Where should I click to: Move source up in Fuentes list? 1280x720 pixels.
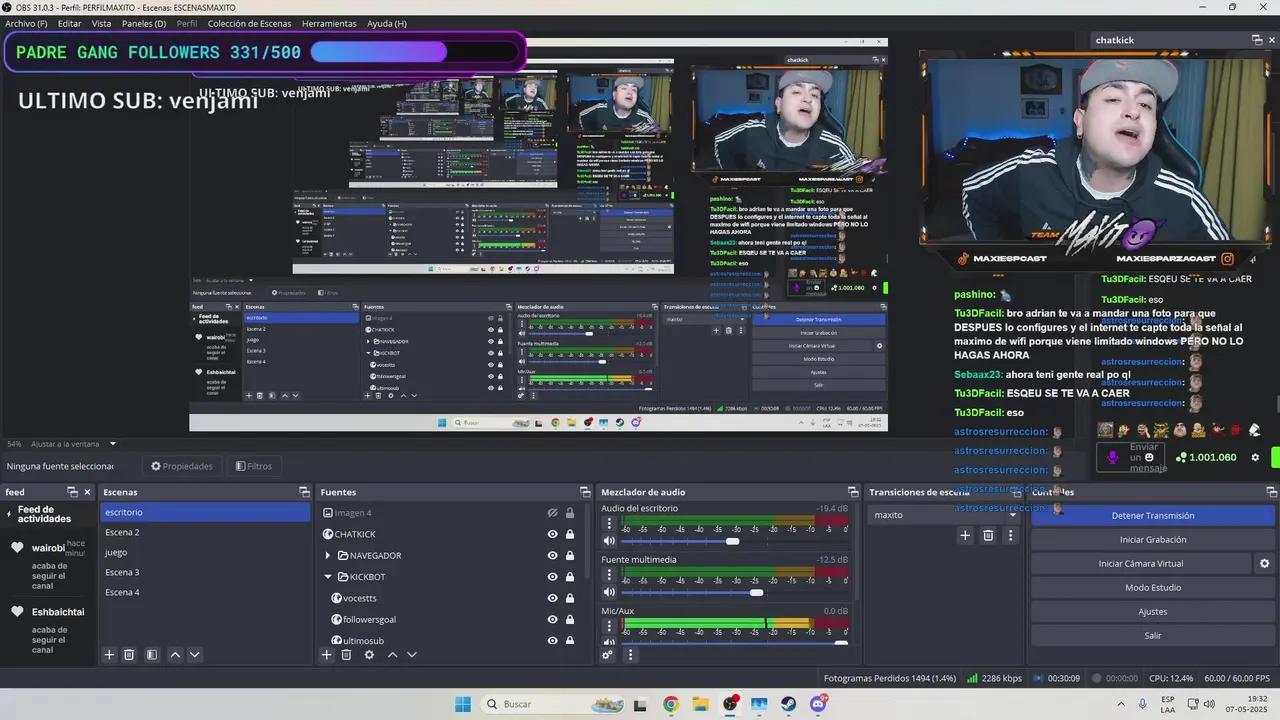[392, 655]
